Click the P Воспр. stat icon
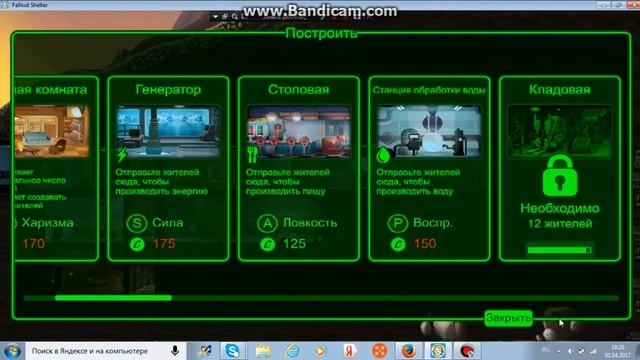640x360 pixels. [398, 223]
